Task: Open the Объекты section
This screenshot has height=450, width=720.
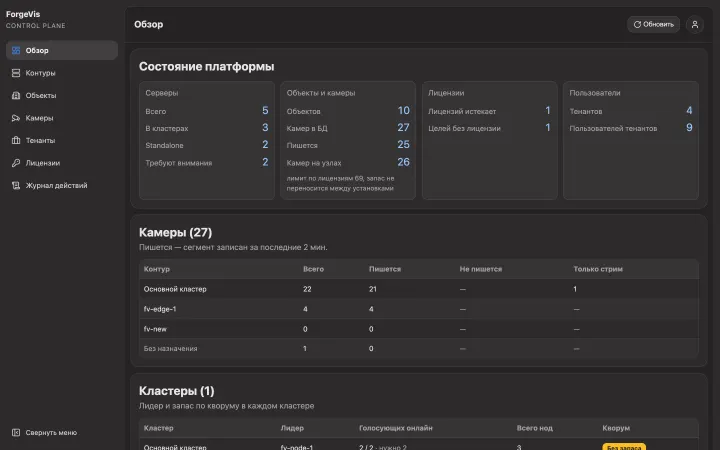Action: [x=62, y=96]
